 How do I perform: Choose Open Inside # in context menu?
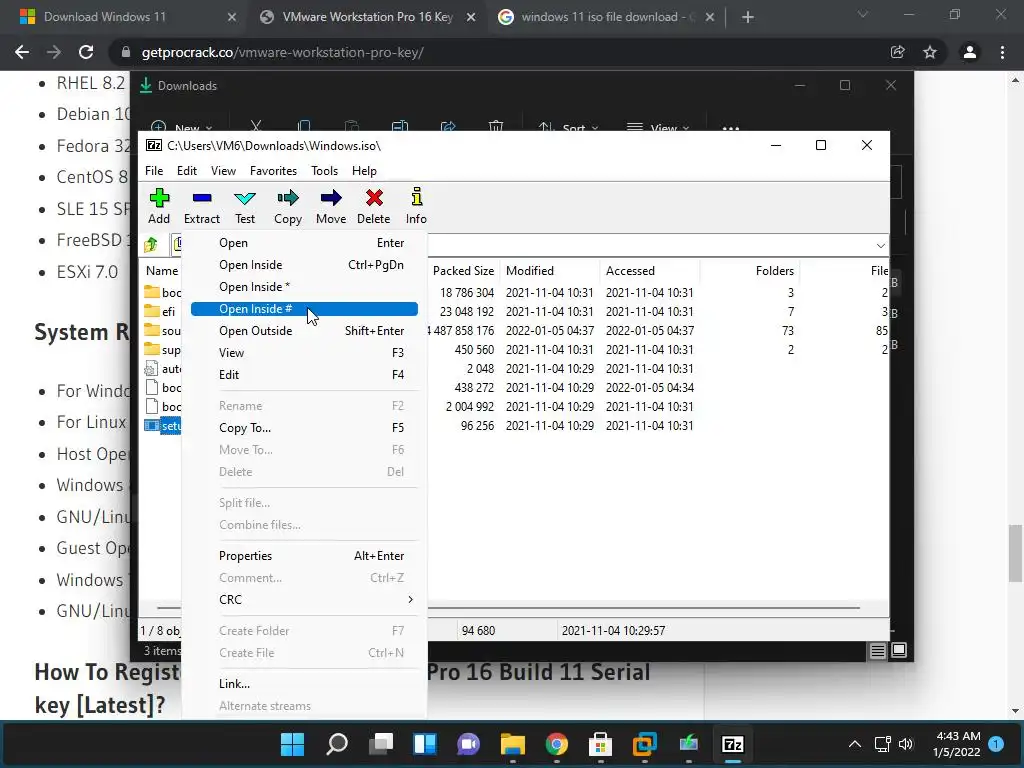coord(304,309)
